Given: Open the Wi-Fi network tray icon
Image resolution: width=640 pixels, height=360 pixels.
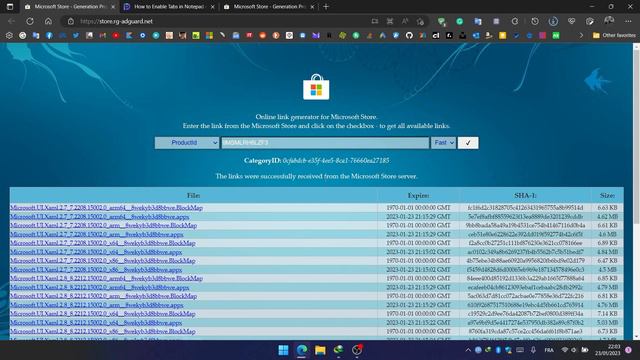Looking at the screenshot, I should click(x=565, y=350).
